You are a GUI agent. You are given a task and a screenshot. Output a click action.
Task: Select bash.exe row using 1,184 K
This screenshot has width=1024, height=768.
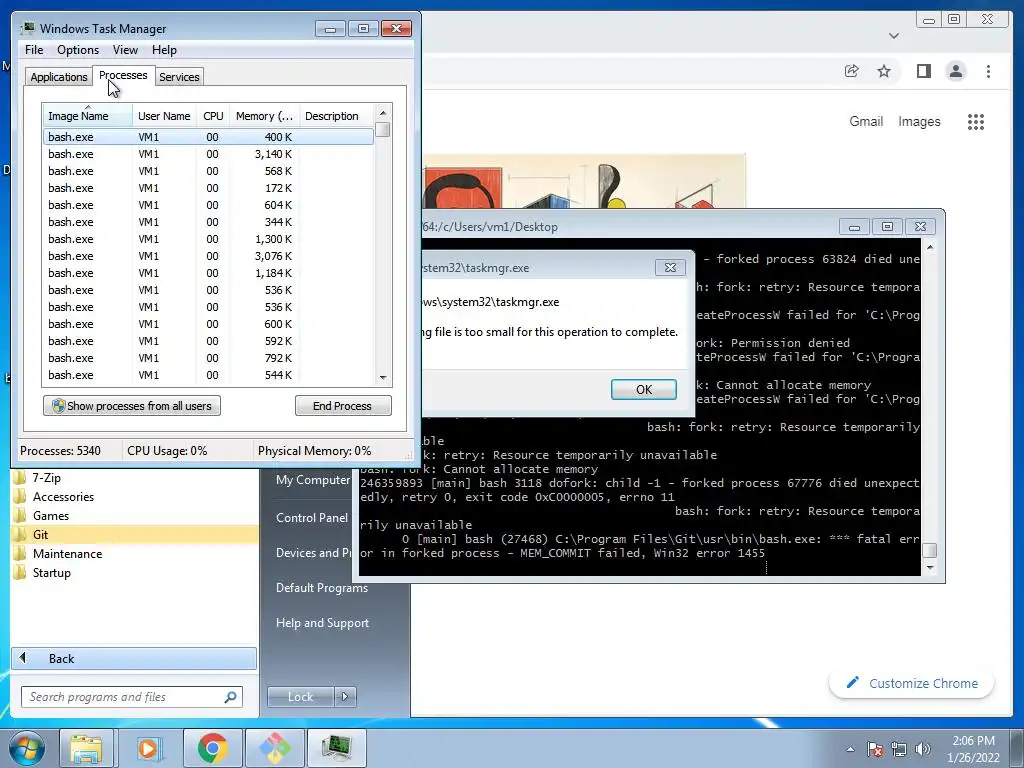[x=208, y=273]
